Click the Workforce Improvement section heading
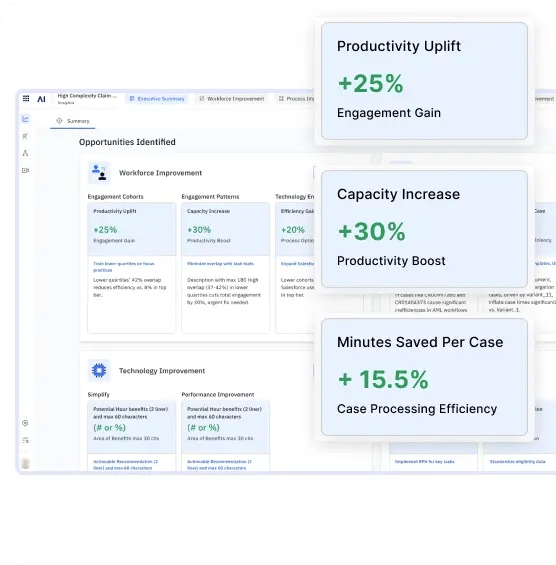The width and height of the screenshot is (556, 565). [160, 173]
